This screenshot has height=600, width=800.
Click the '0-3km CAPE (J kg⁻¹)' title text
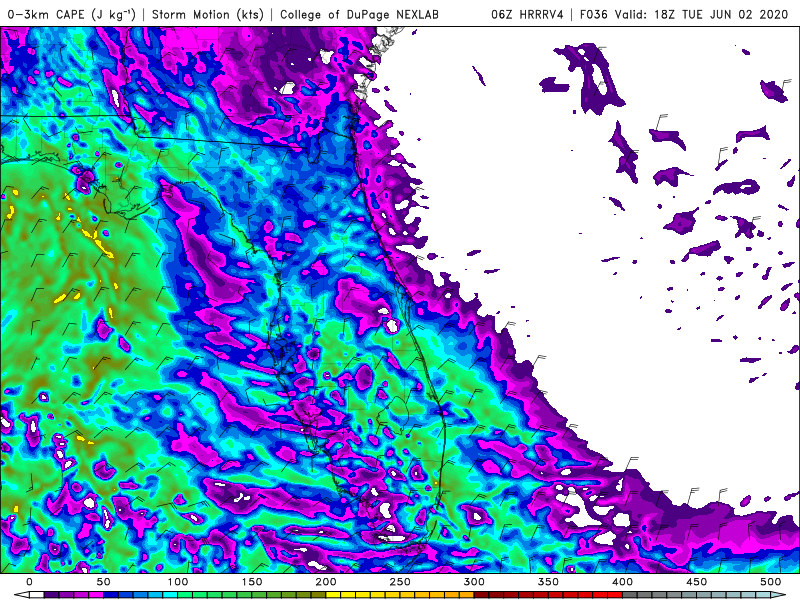pos(71,14)
